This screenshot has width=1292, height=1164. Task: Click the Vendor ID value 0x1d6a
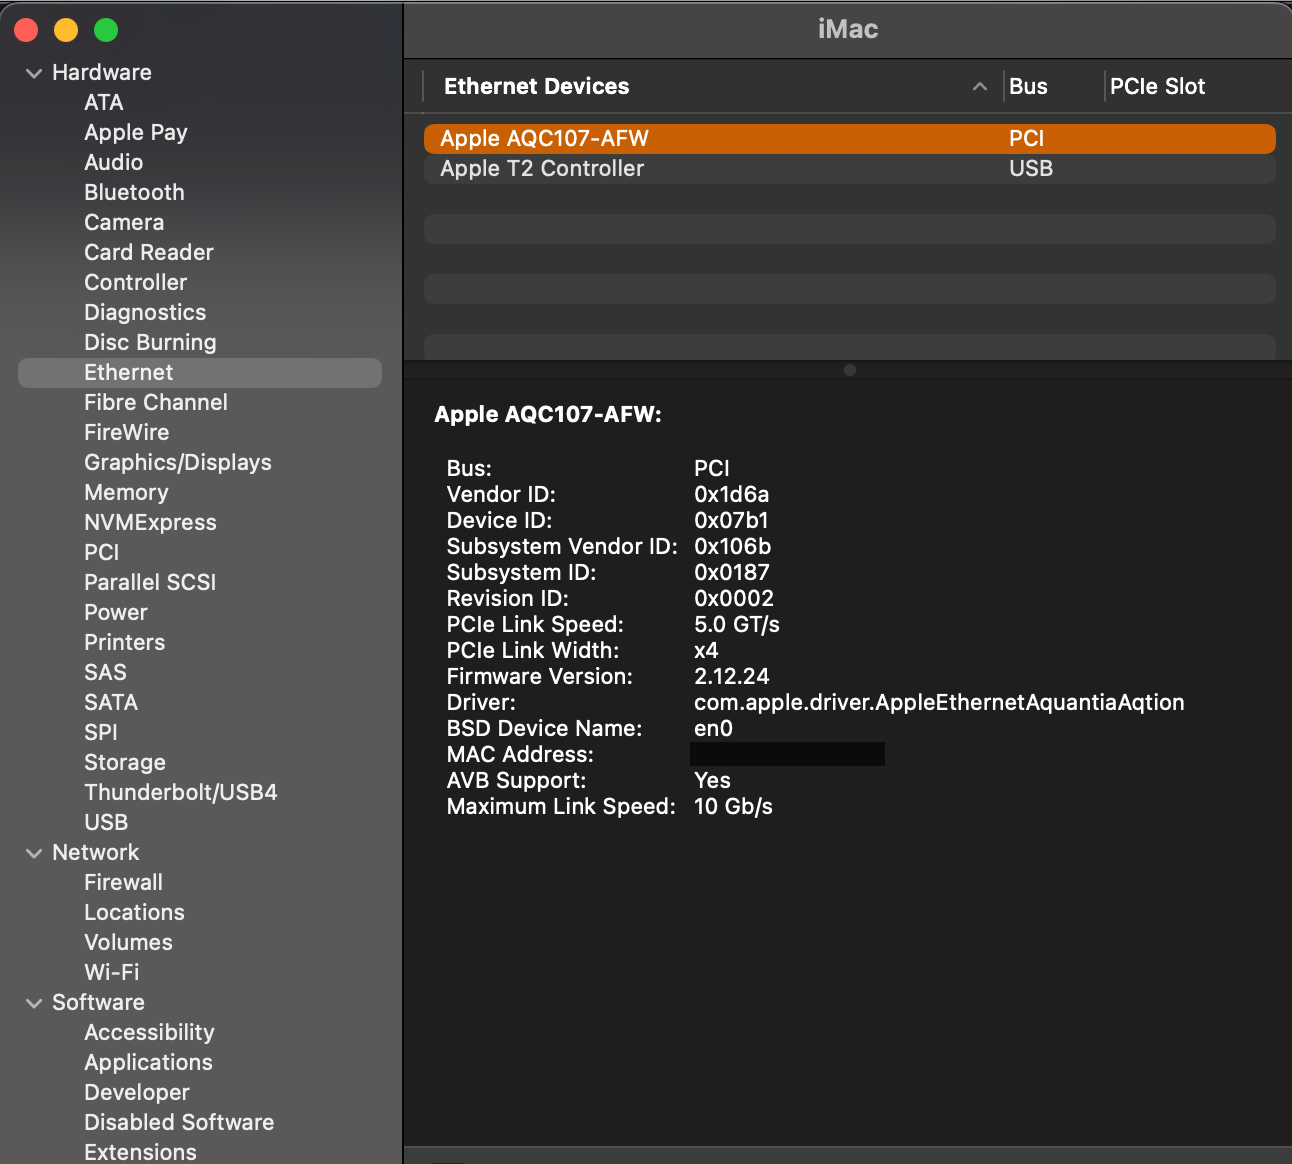pos(732,495)
